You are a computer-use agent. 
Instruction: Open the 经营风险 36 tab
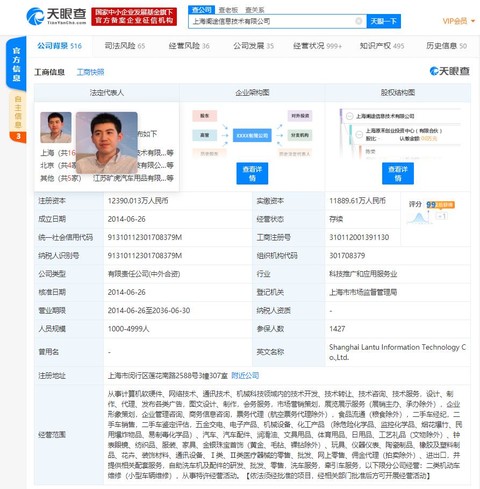click(x=189, y=46)
